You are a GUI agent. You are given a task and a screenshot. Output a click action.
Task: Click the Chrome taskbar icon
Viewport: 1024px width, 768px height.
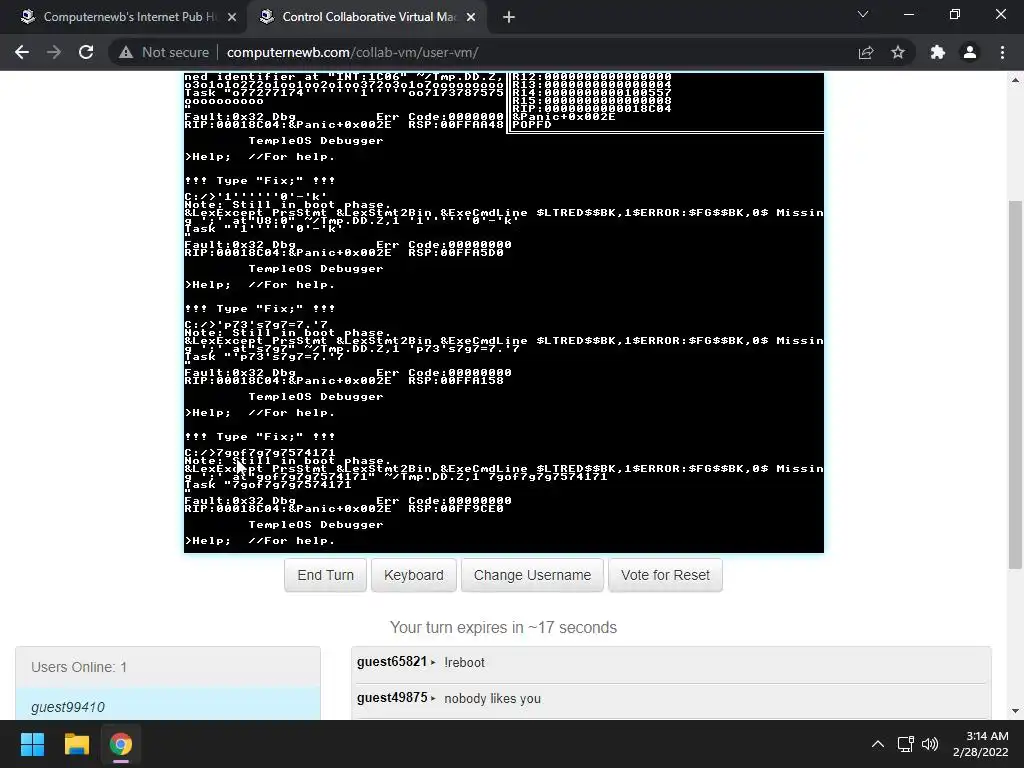pyautogui.click(x=121, y=744)
